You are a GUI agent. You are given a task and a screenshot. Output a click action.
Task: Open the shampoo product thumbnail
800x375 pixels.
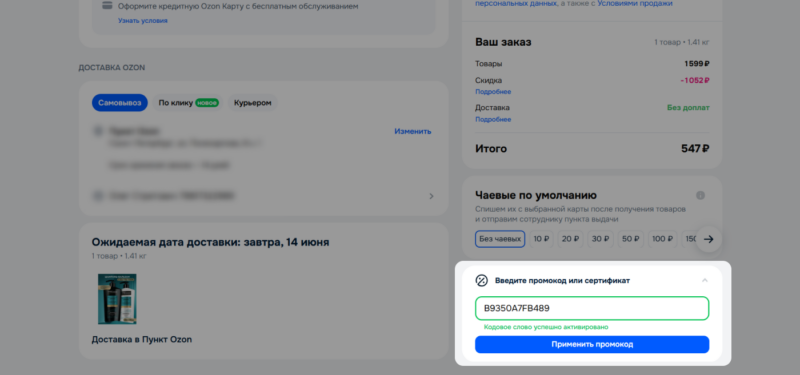[117, 299]
